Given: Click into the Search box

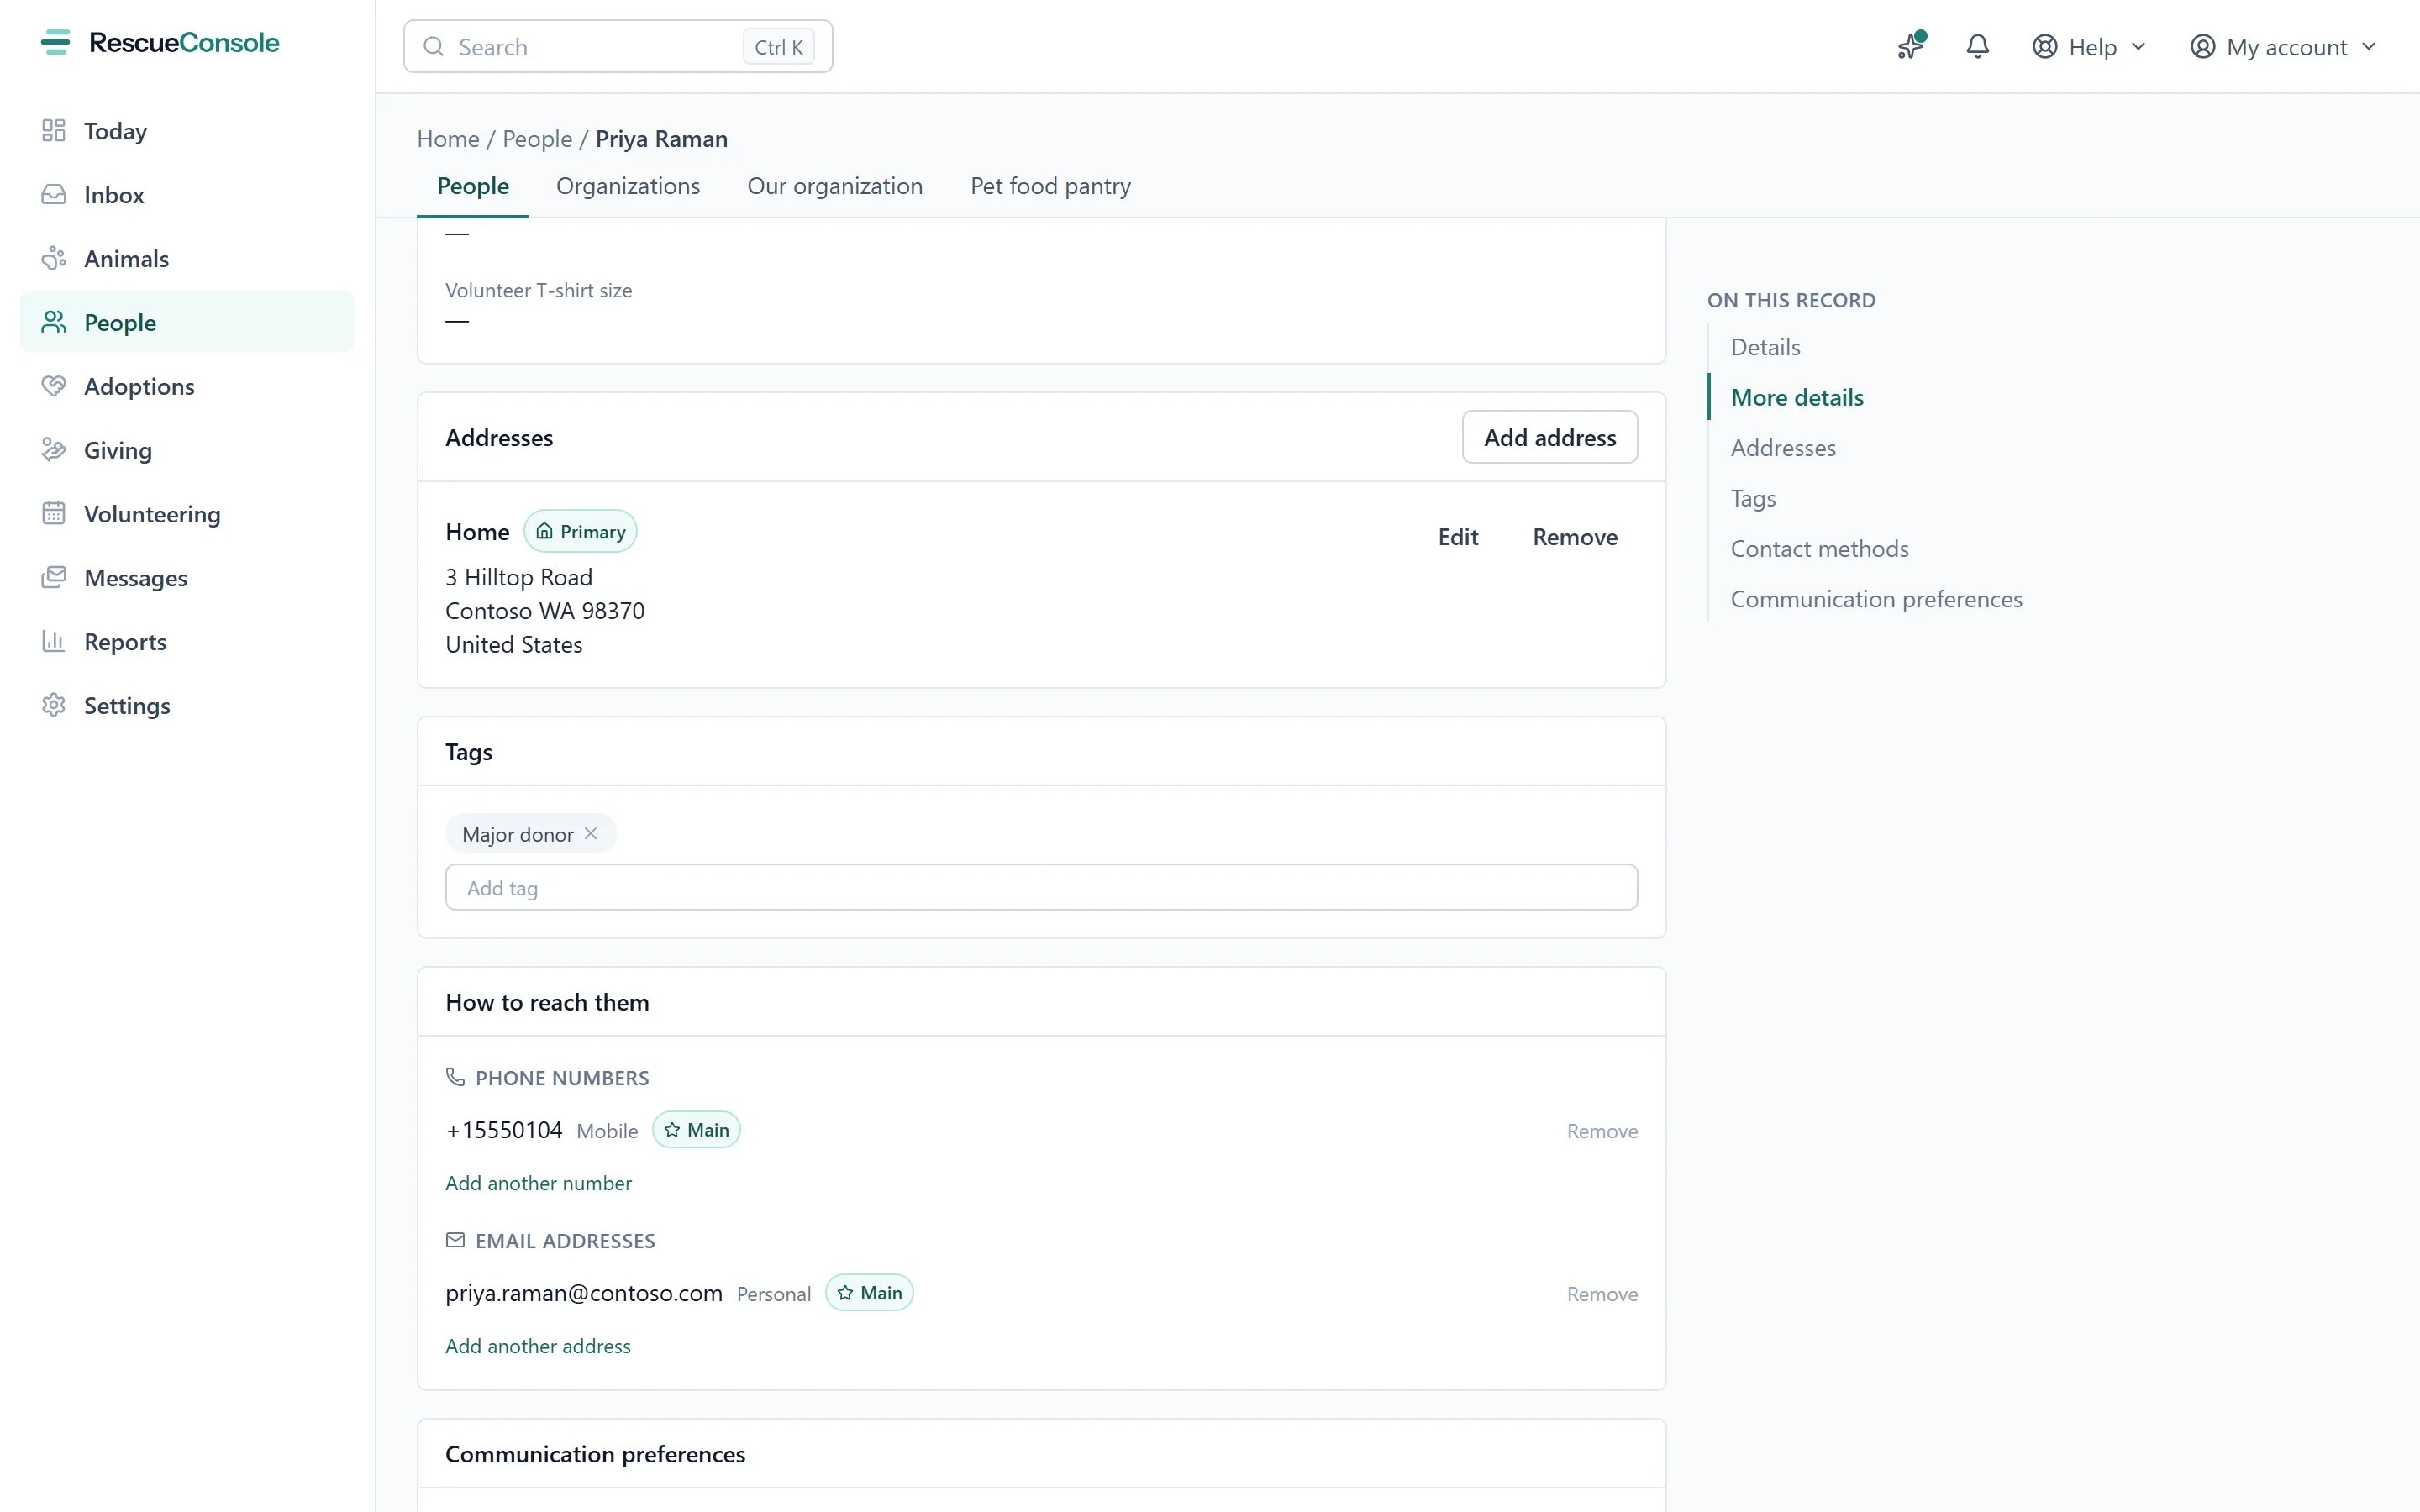Looking at the screenshot, I should (618, 46).
